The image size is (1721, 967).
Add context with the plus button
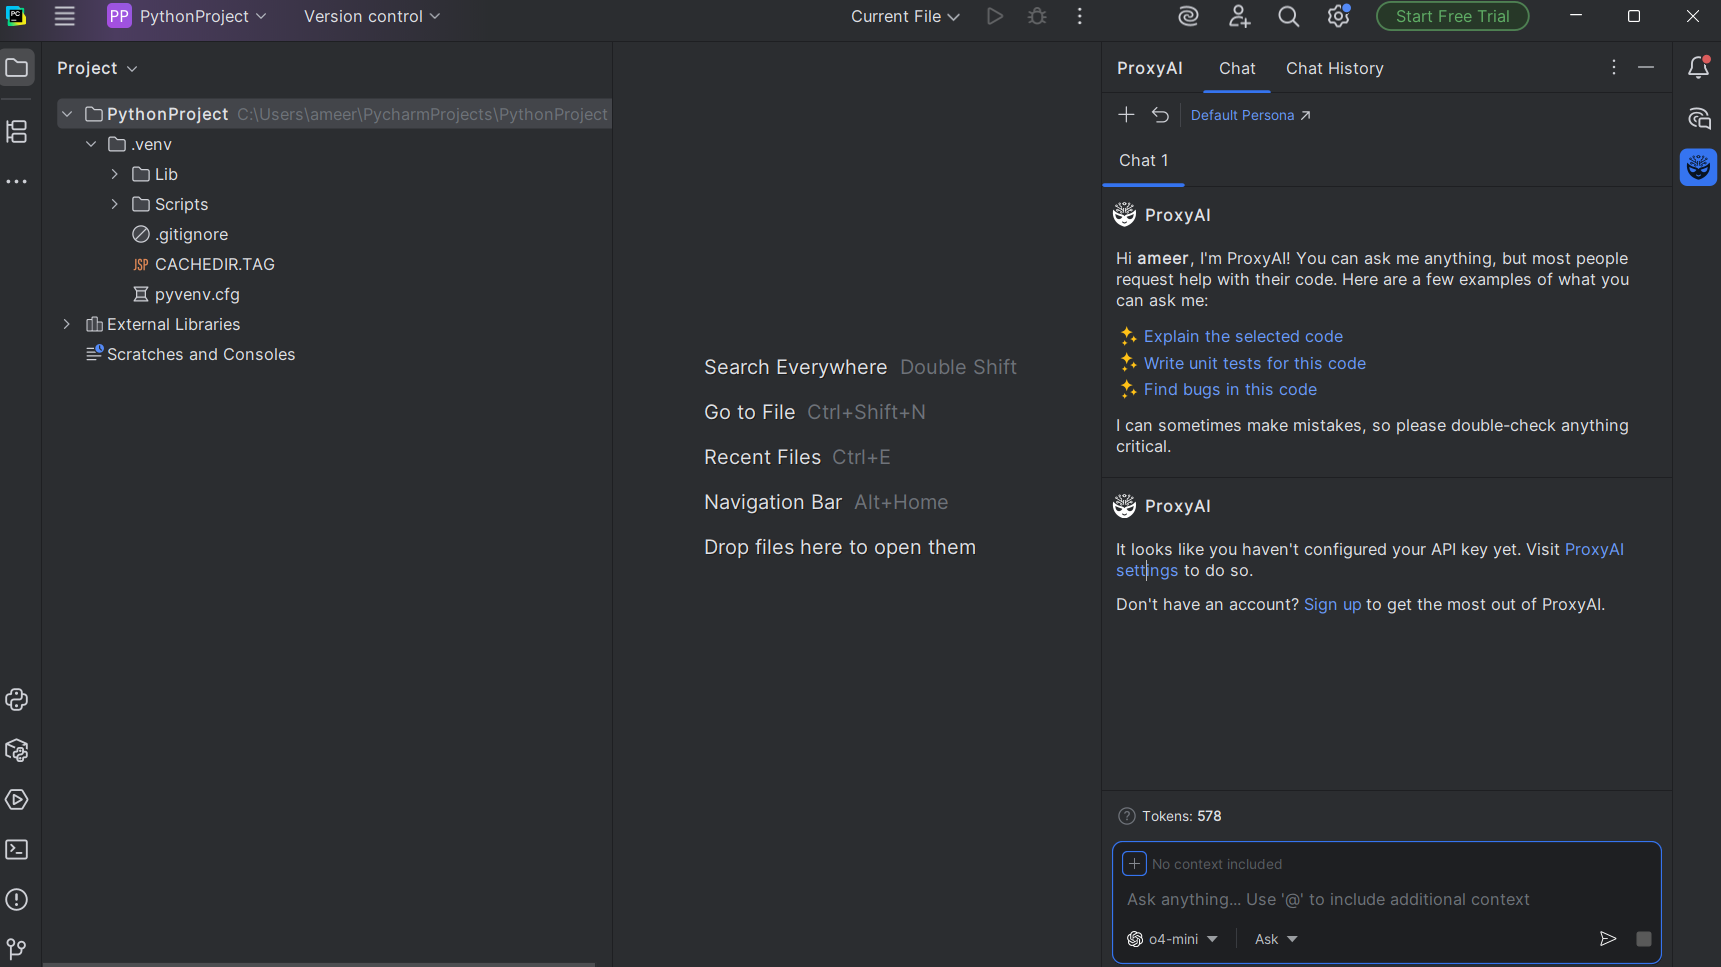[x=1134, y=863]
